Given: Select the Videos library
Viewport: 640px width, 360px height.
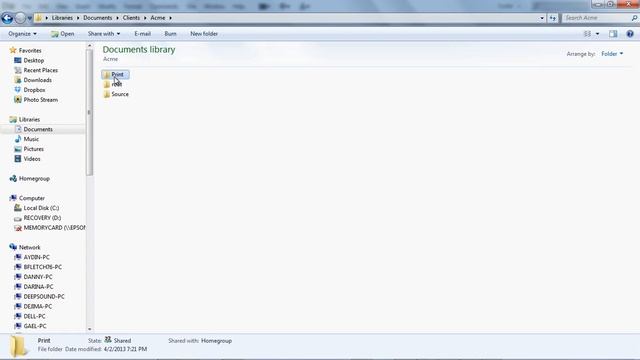Looking at the screenshot, I should click(27, 159).
